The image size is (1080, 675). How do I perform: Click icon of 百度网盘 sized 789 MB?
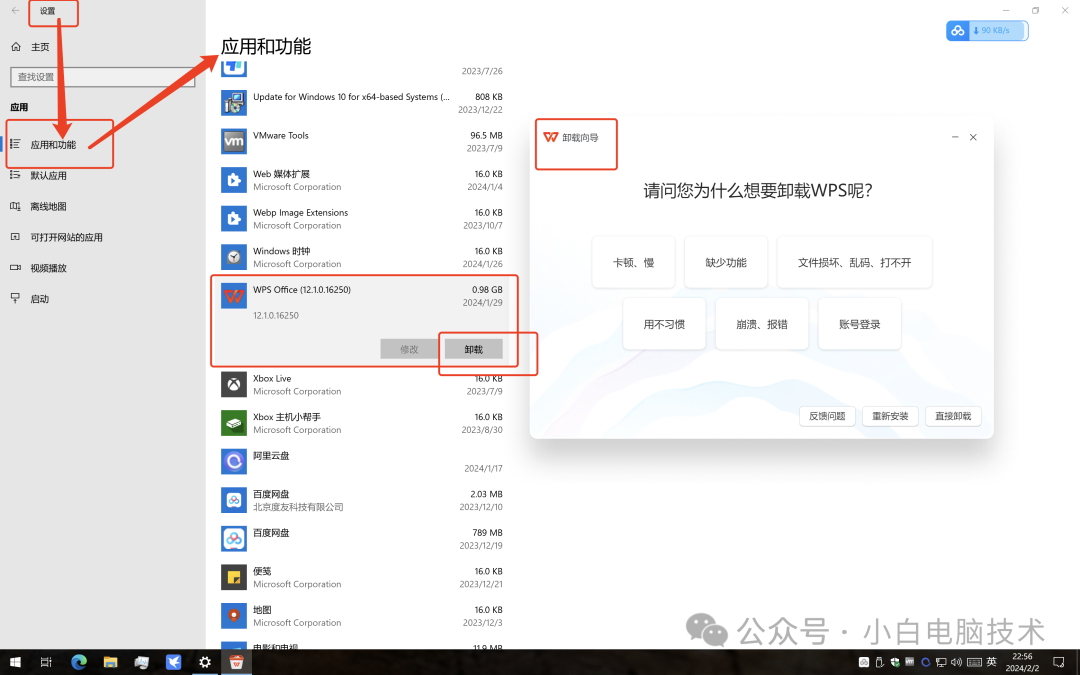click(234, 539)
